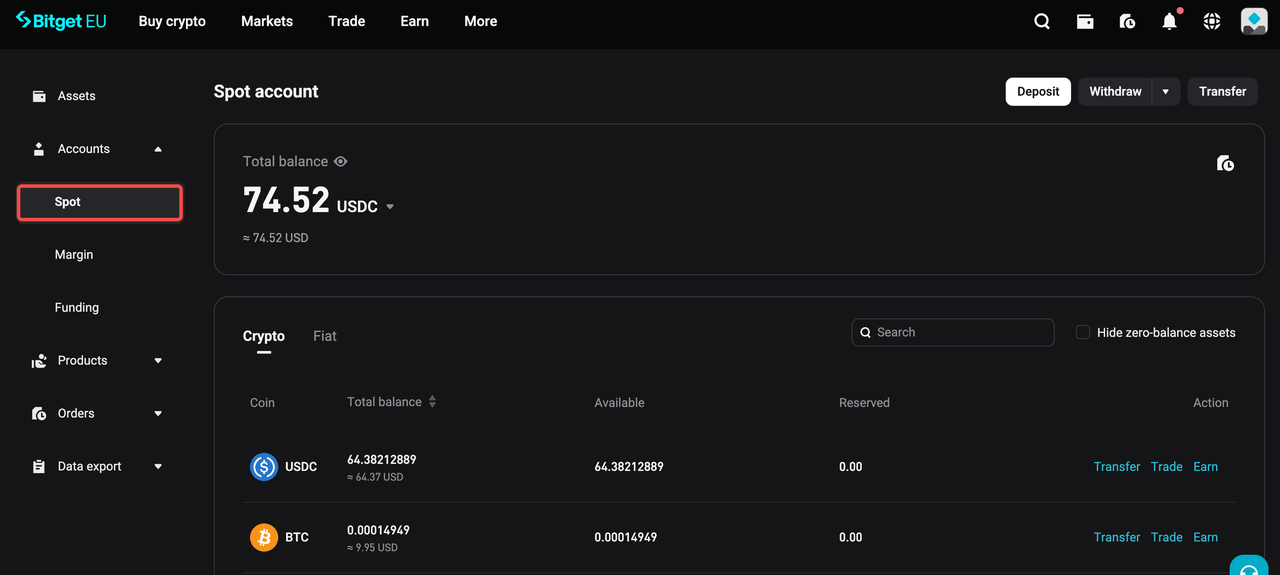Open the search magnifier icon in header
This screenshot has width=1280, height=575.
pyautogui.click(x=1042, y=21)
